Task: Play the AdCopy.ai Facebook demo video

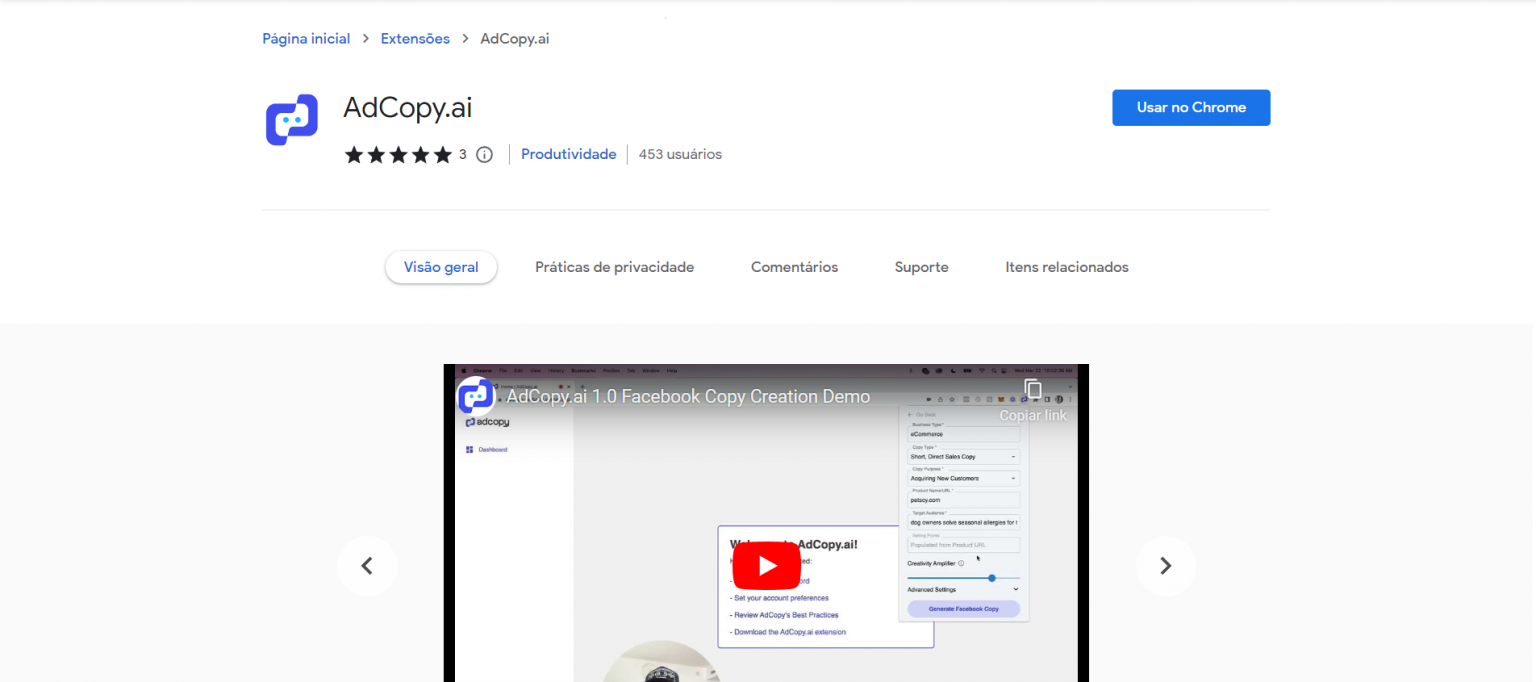Action: (x=766, y=565)
